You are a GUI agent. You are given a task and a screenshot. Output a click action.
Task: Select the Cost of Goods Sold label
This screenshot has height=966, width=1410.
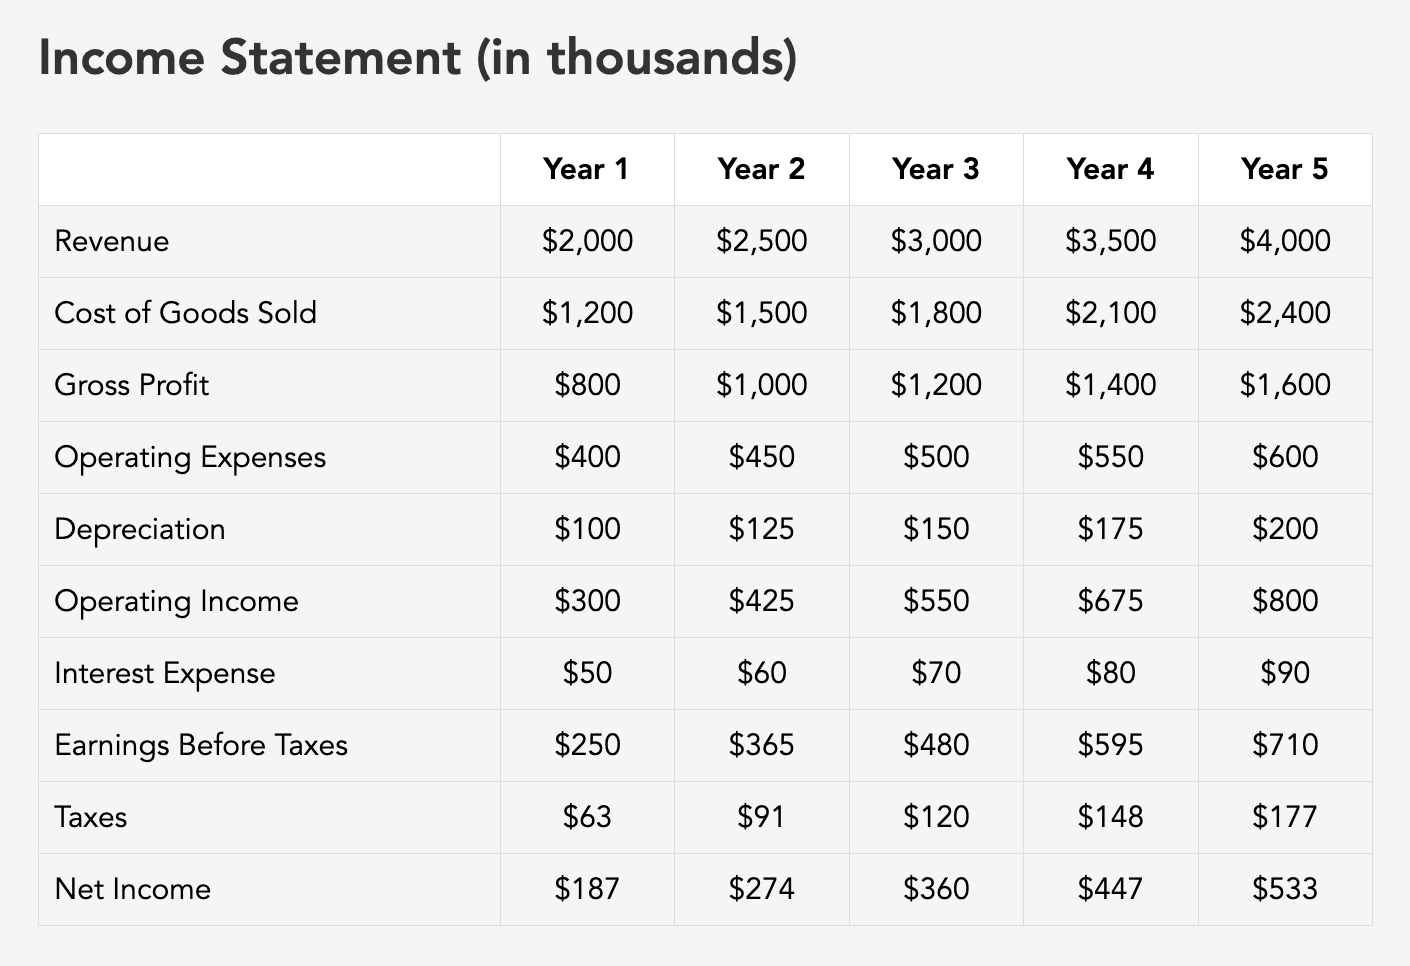(x=185, y=313)
